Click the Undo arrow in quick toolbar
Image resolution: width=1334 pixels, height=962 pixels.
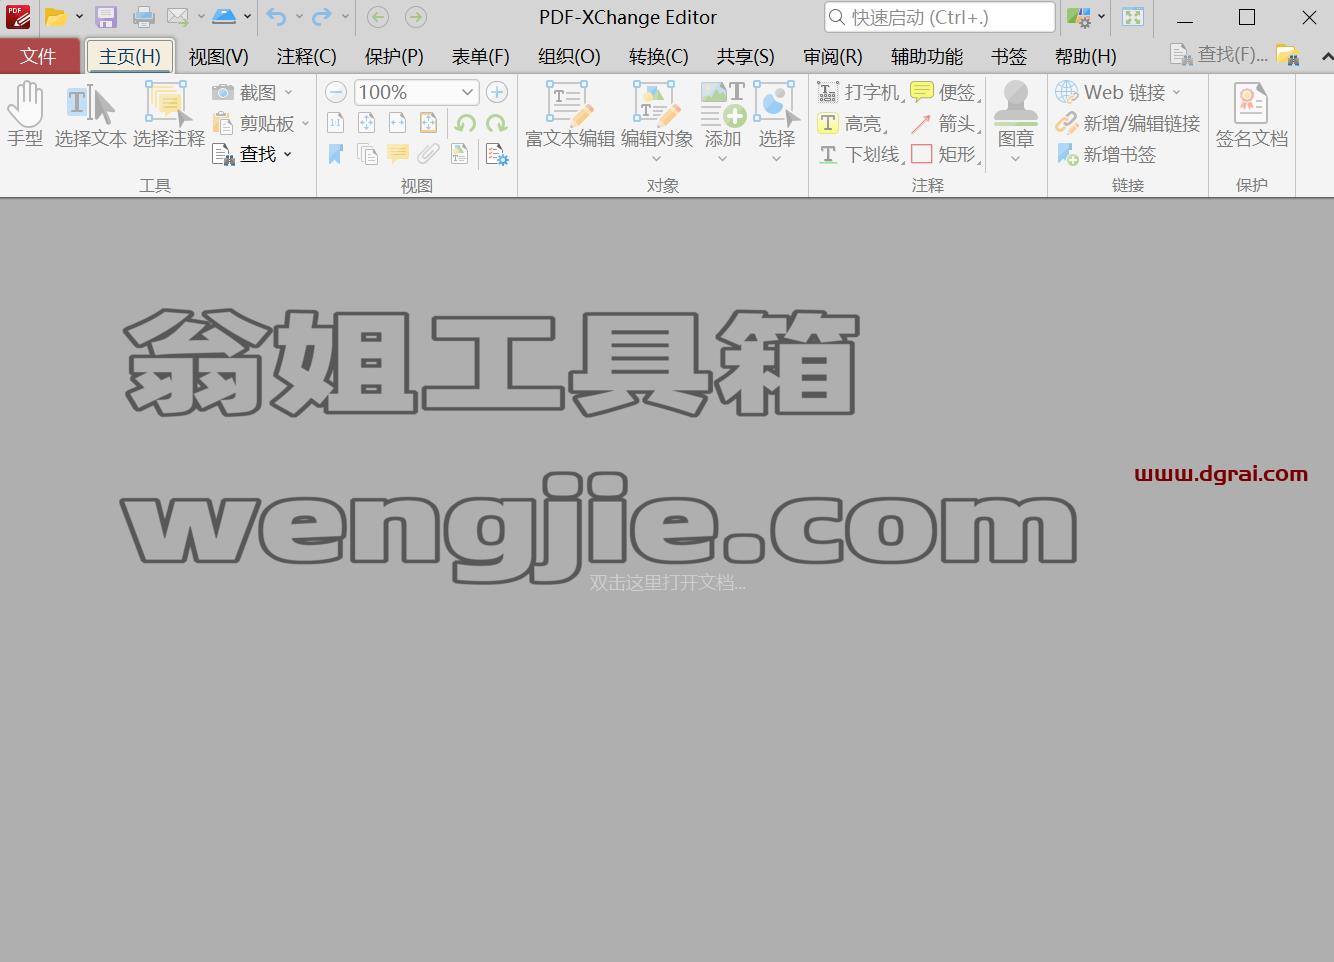click(277, 17)
